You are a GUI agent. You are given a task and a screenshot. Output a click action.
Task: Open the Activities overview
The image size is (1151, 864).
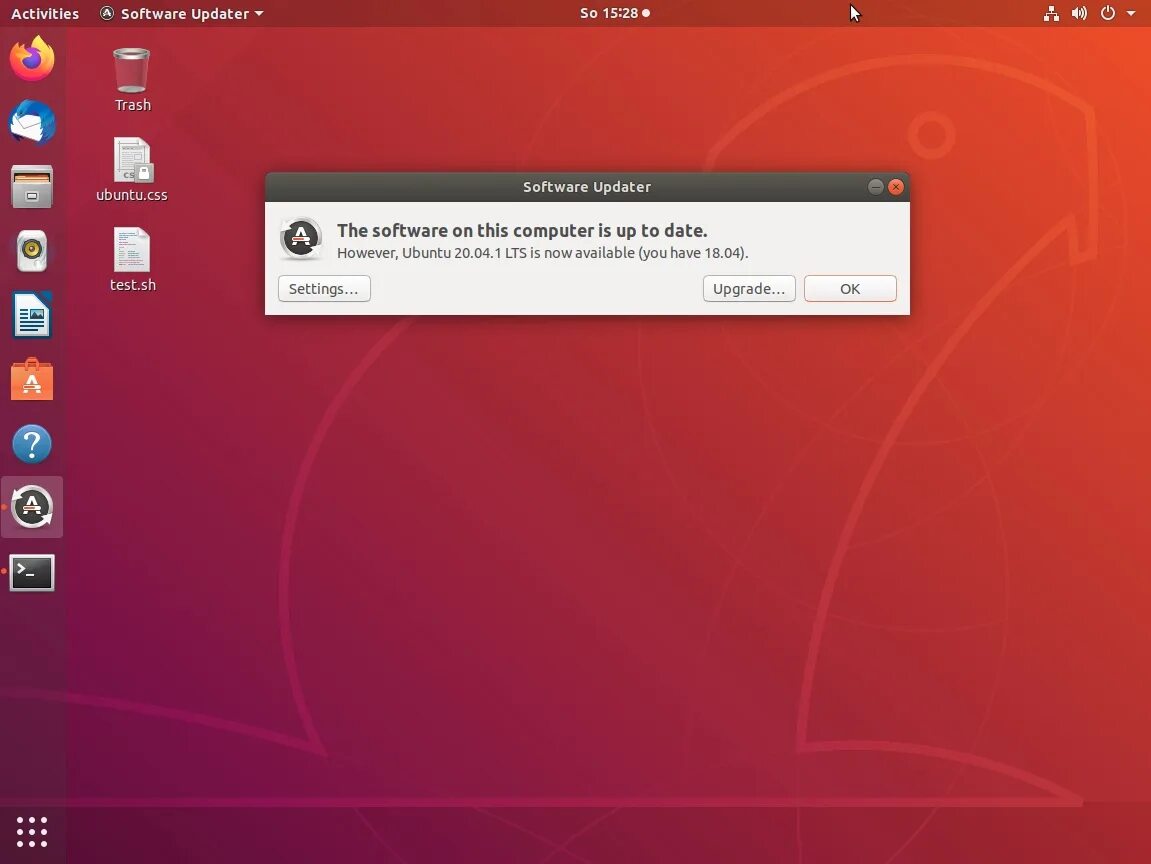pos(45,13)
